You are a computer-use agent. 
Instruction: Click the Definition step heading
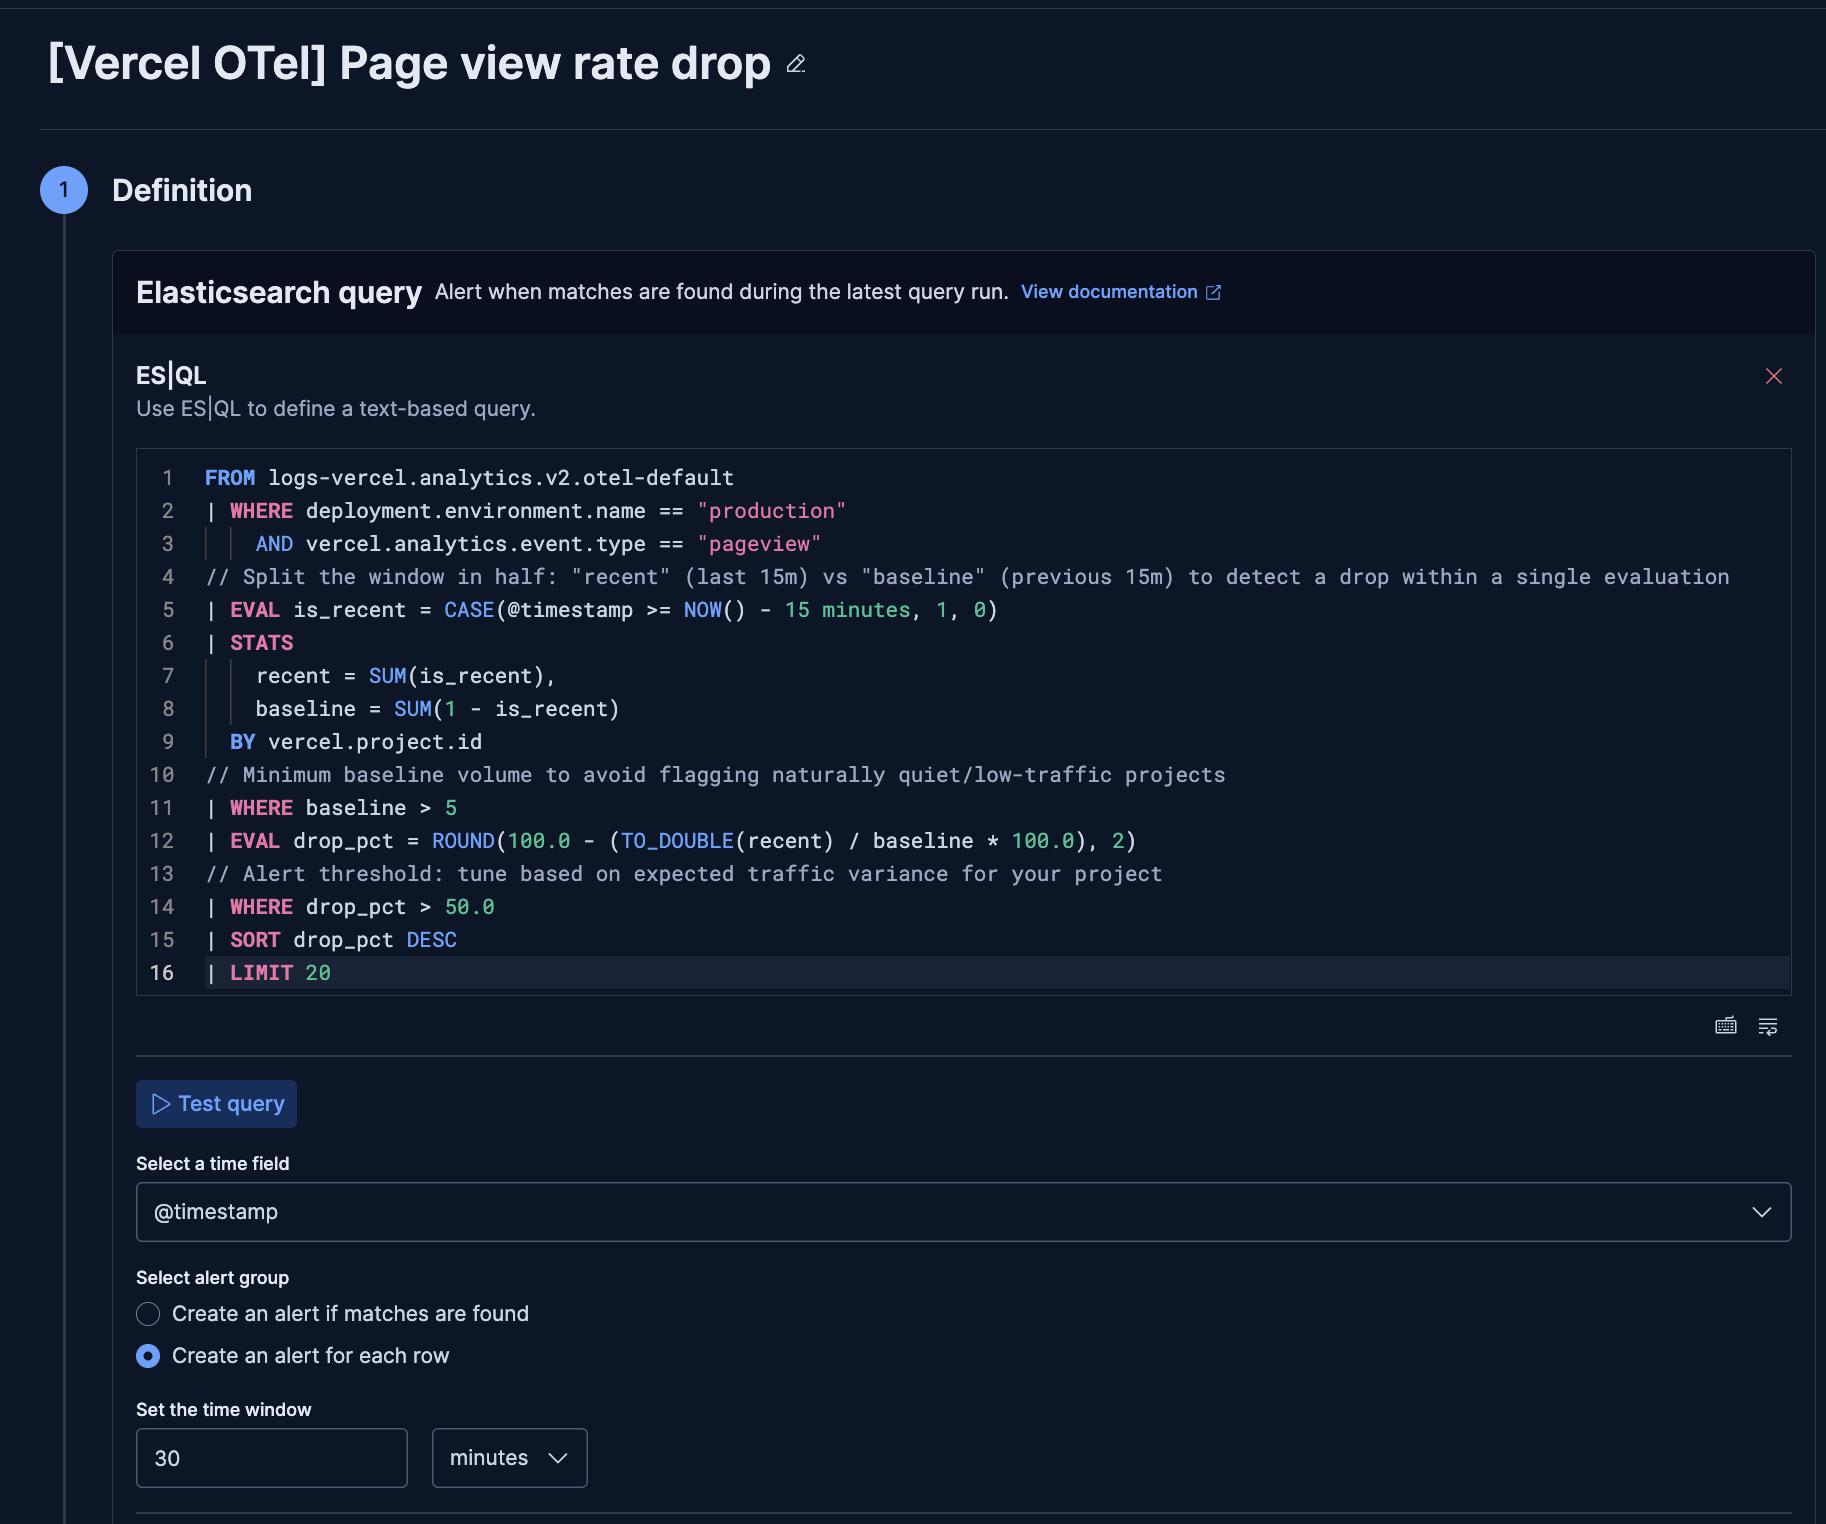182,190
